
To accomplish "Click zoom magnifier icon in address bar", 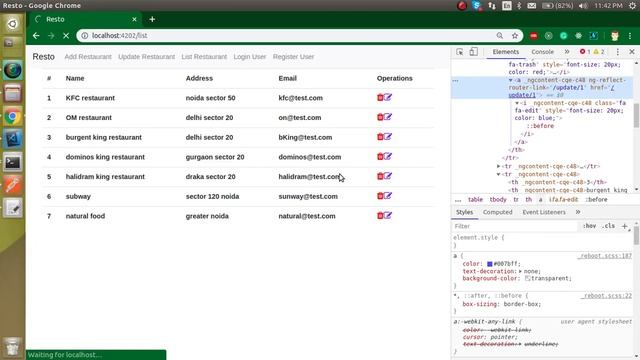I will pos(500,36).
